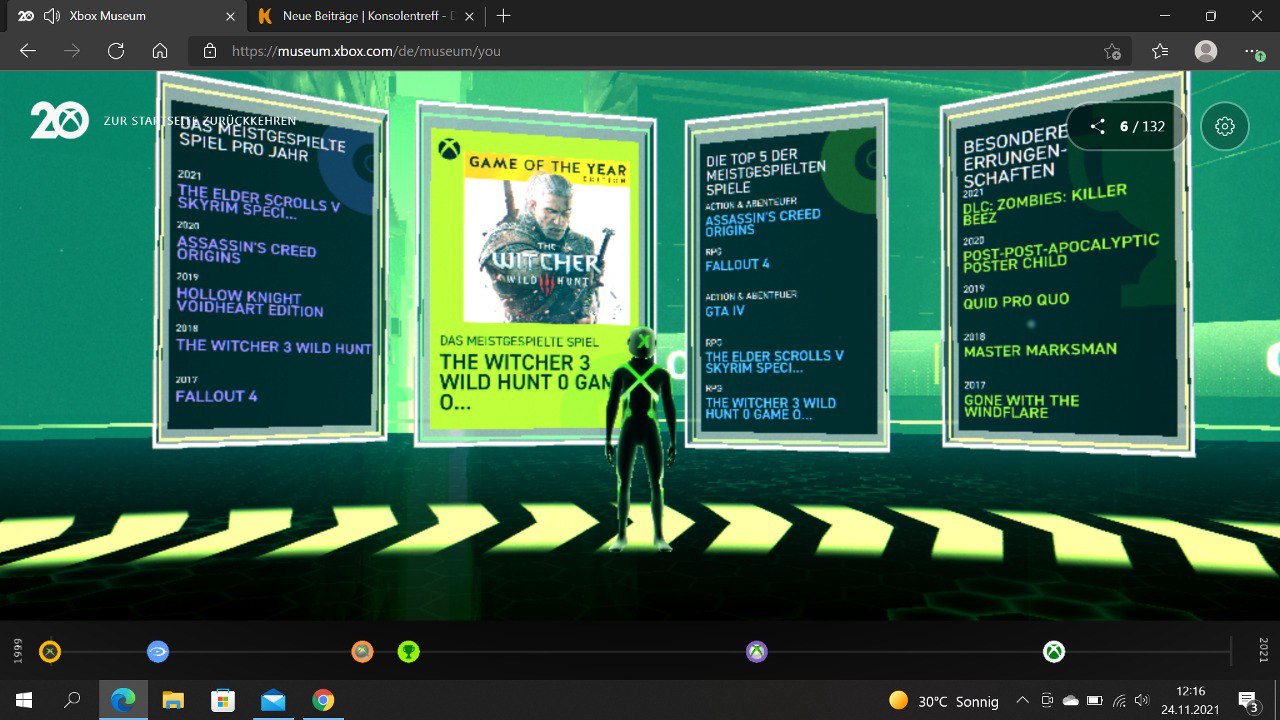
Task: Select 'Quid Pro Quo' achievement
Action: point(1016,300)
